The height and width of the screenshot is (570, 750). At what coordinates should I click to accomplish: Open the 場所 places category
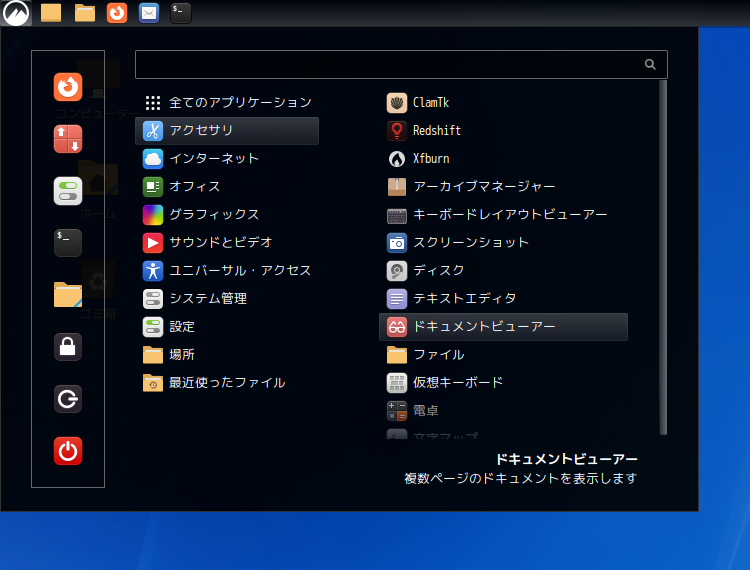point(227,355)
